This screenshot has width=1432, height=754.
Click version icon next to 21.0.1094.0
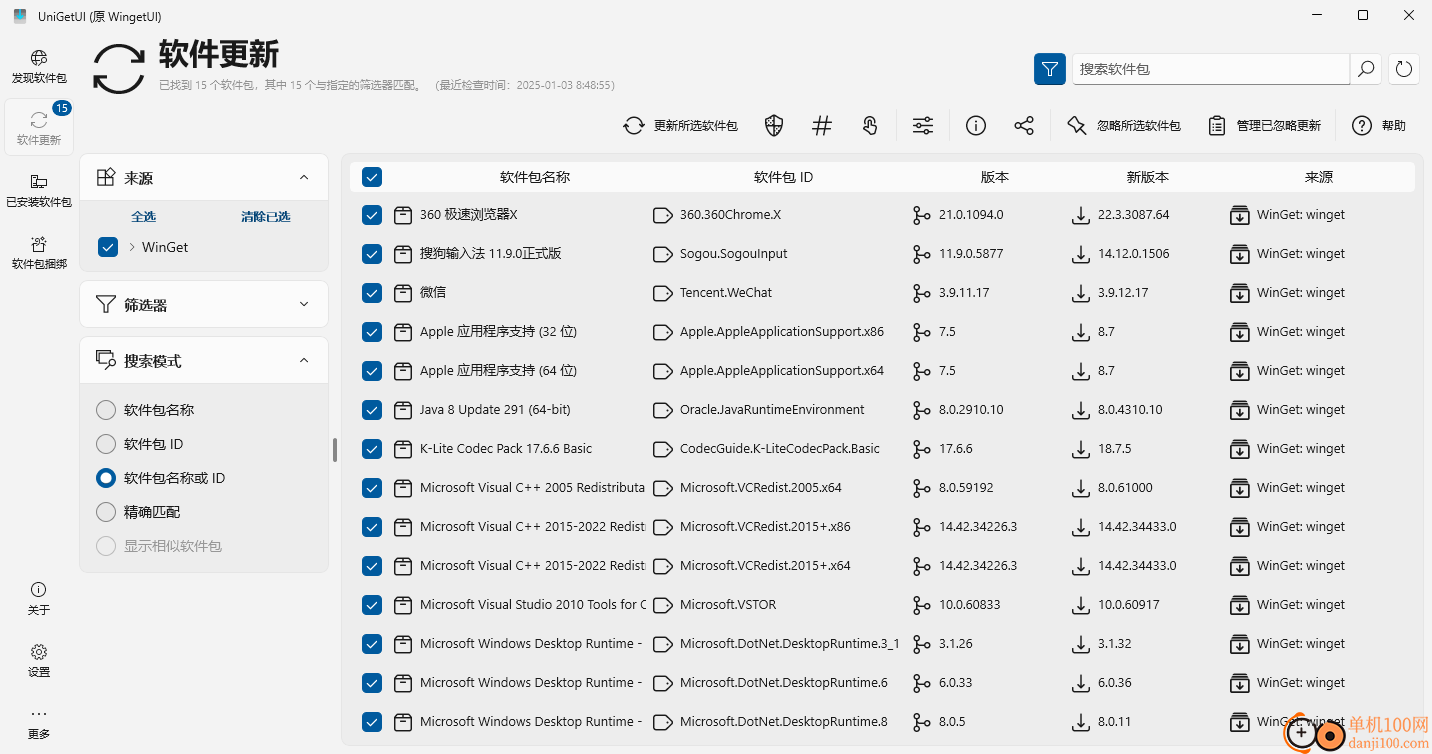point(921,215)
